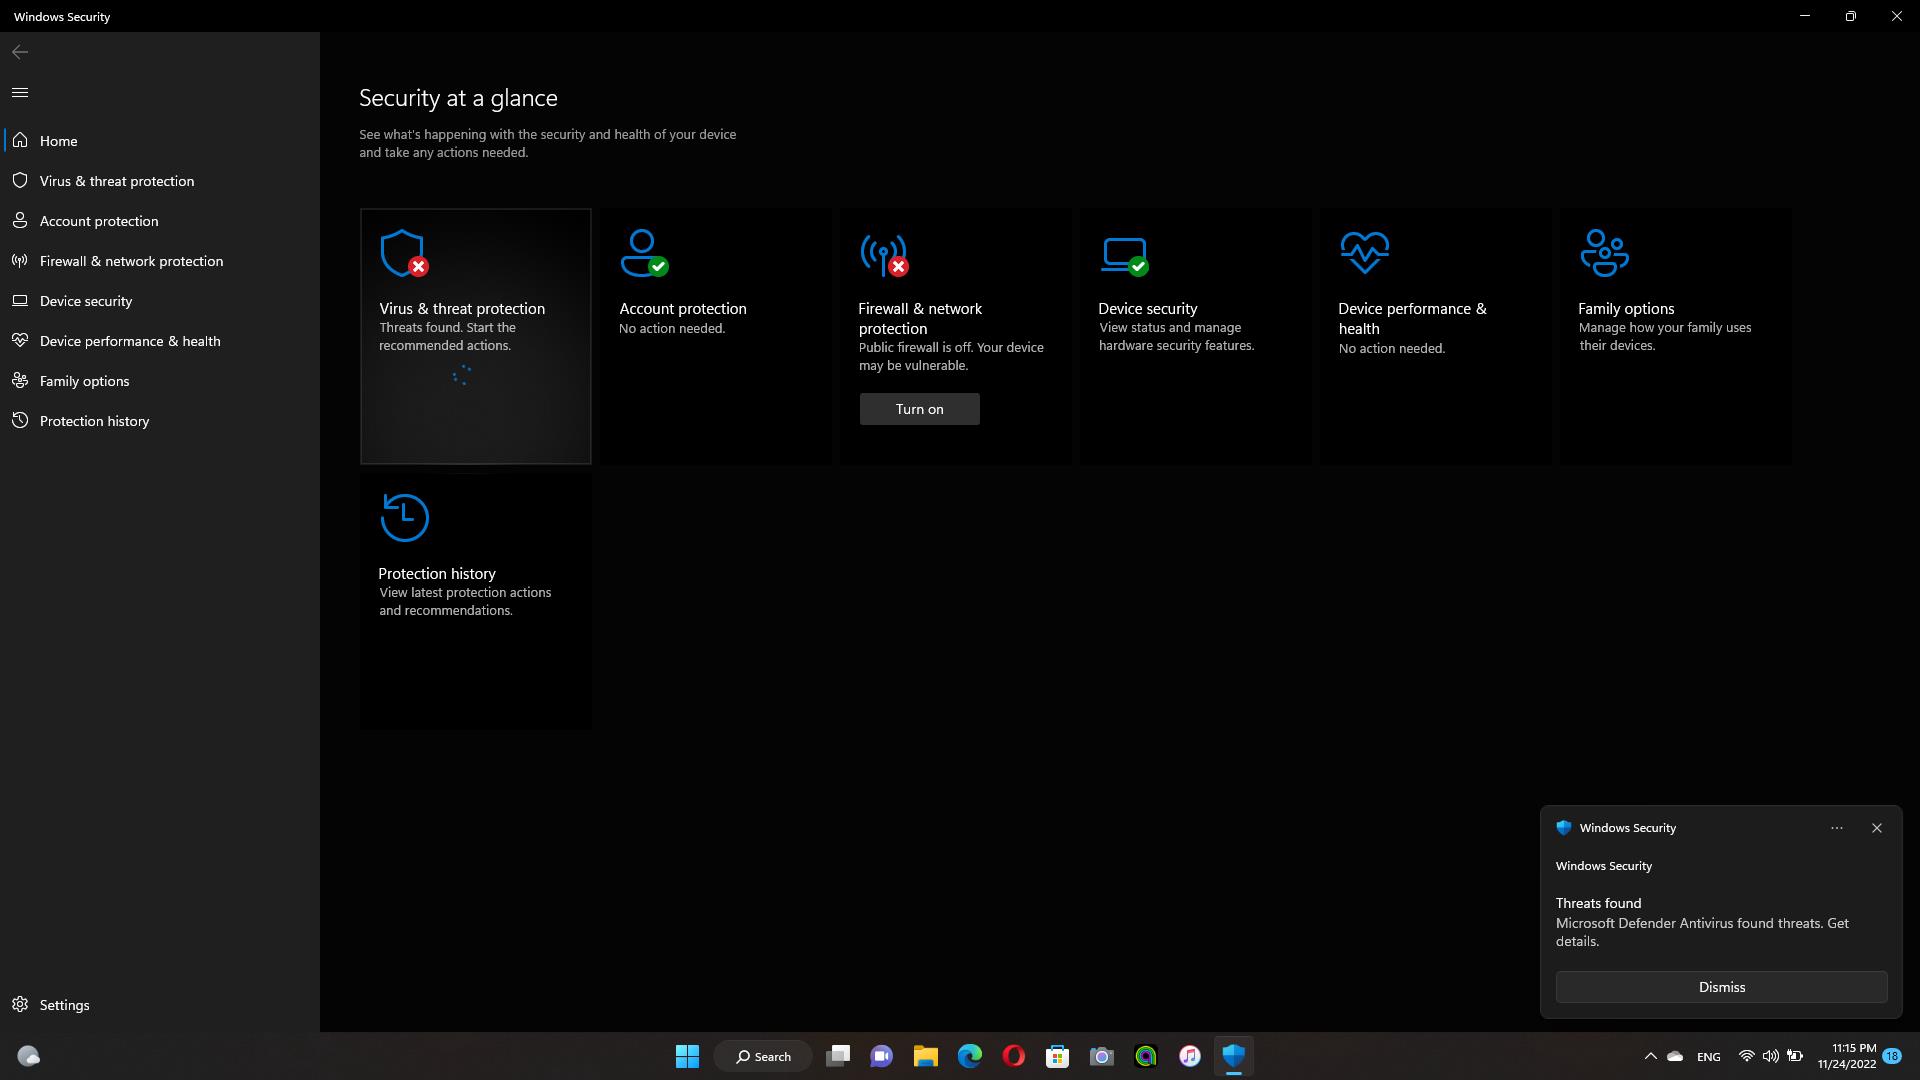The width and height of the screenshot is (1920, 1080).
Task: Collapse the hamburger navigation menu
Action: point(20,92)
